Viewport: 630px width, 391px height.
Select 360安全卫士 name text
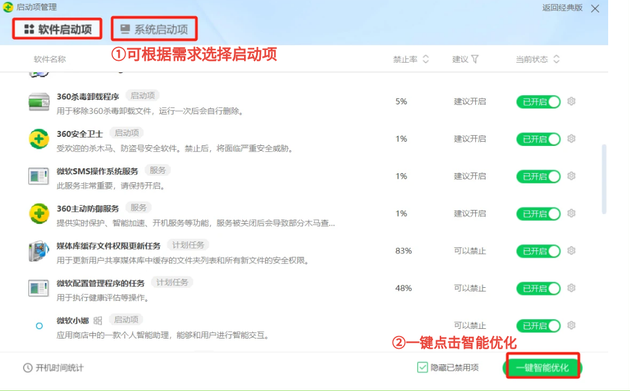click(x=80, y=134)
